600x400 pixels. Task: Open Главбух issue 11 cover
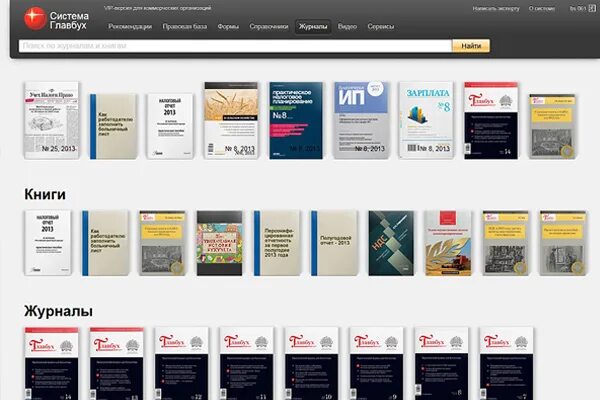(247, 364)
